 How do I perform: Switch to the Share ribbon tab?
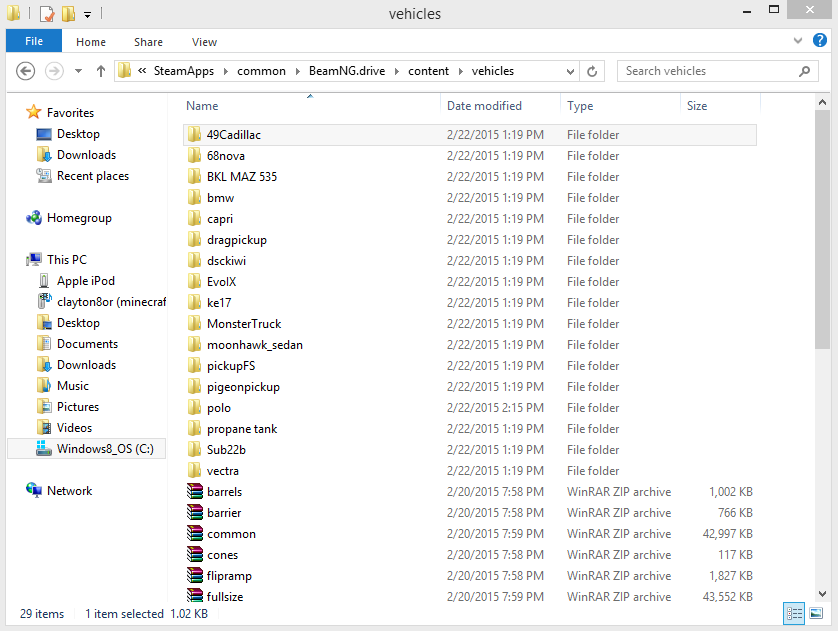(148, 42)
